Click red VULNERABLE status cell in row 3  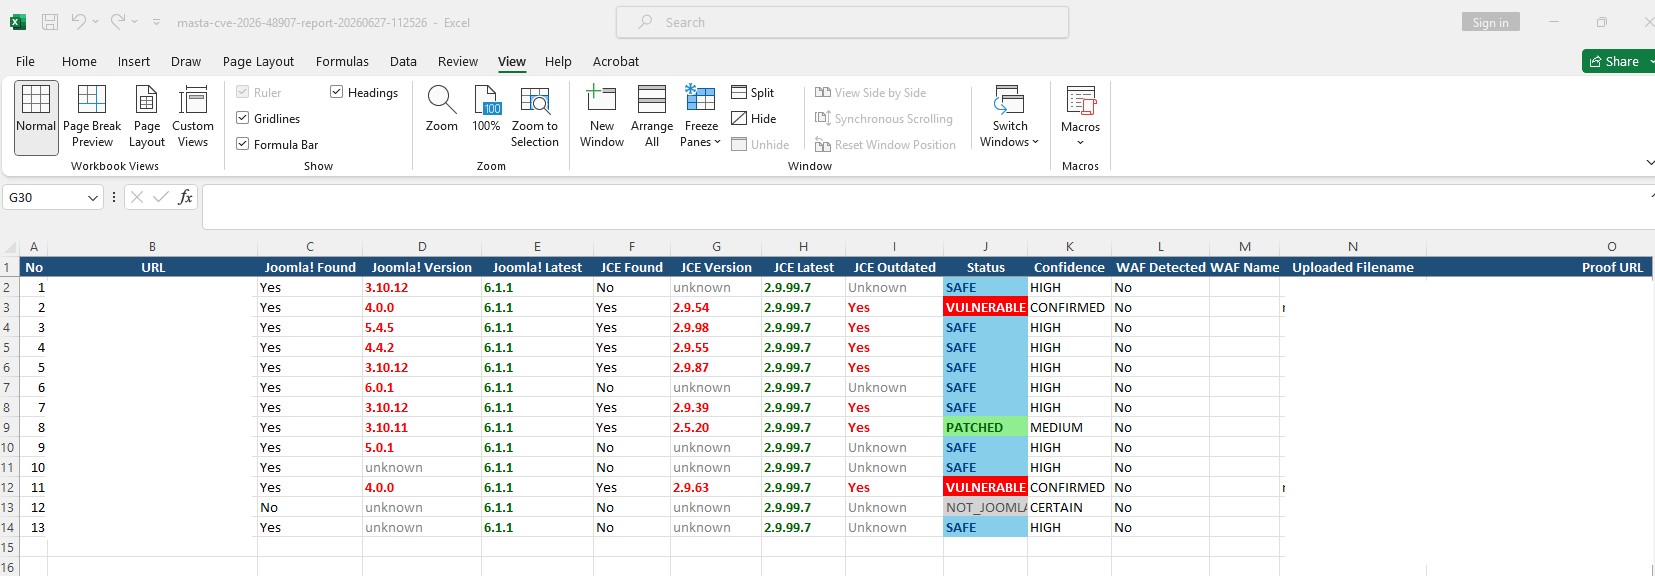point(985,307)
